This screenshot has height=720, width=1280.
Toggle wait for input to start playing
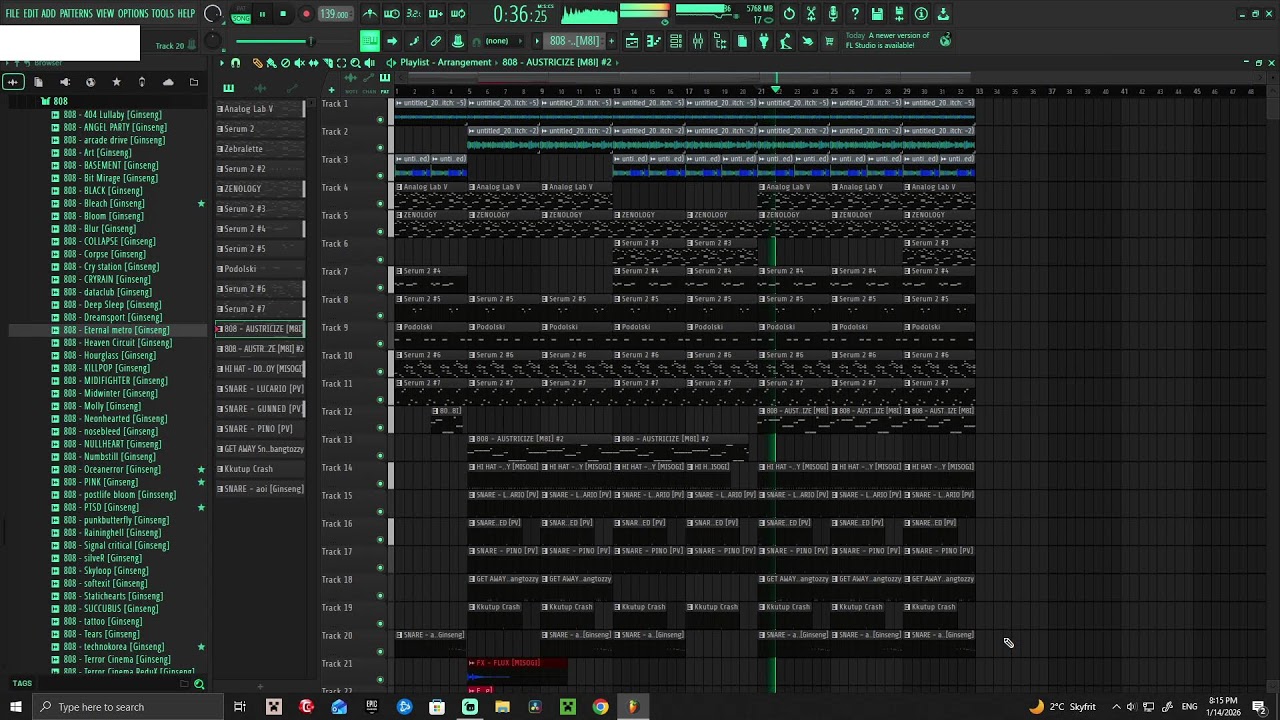pyautogui.click(x=392, y=14)
